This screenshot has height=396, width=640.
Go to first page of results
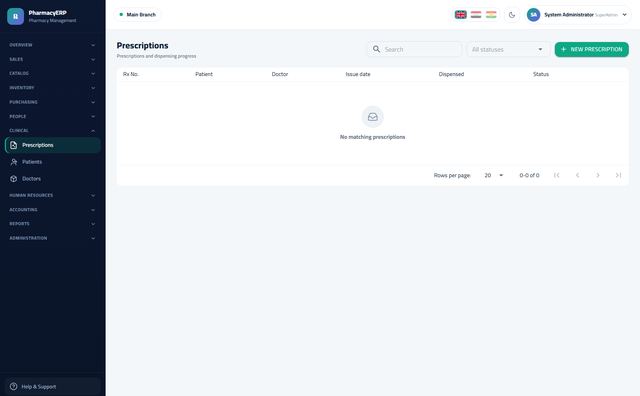tap(557, 175)
